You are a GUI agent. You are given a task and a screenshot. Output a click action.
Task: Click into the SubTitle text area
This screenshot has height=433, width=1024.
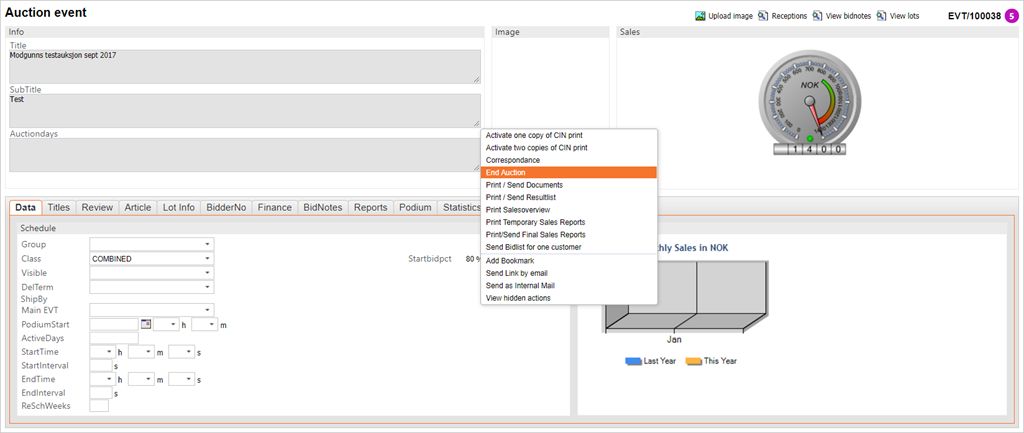click(x=244, y=110)
